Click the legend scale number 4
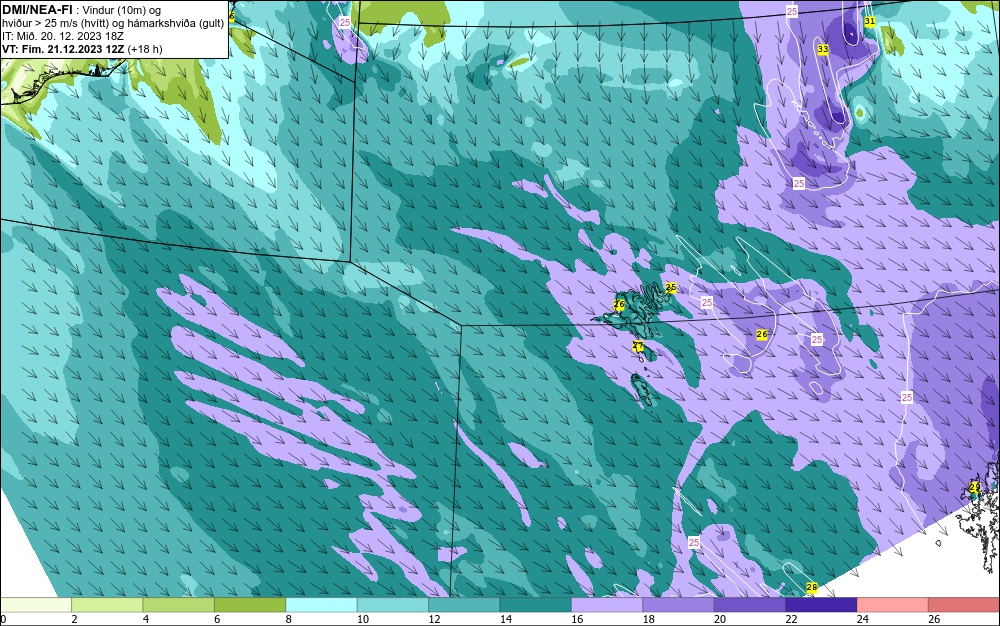The image size is (1000, 626). click(x=146, y=619)
